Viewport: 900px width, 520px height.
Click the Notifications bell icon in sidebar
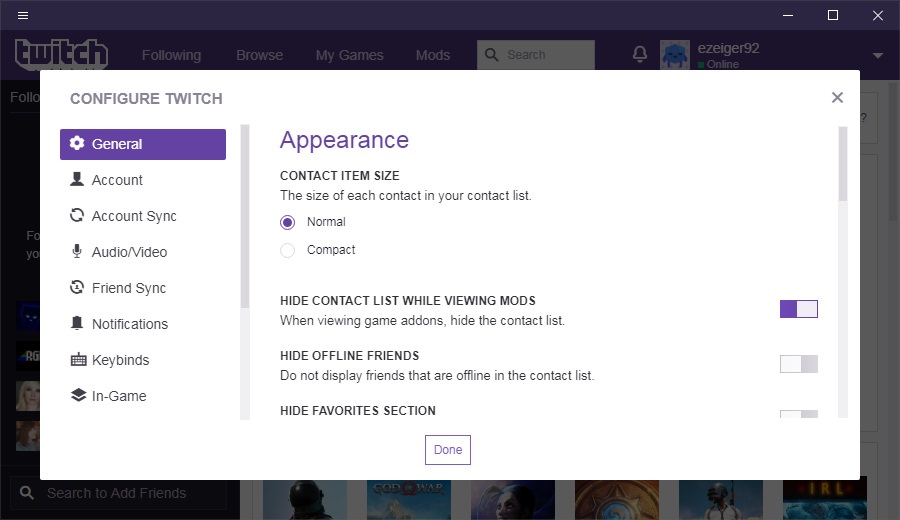click(77, 323)
